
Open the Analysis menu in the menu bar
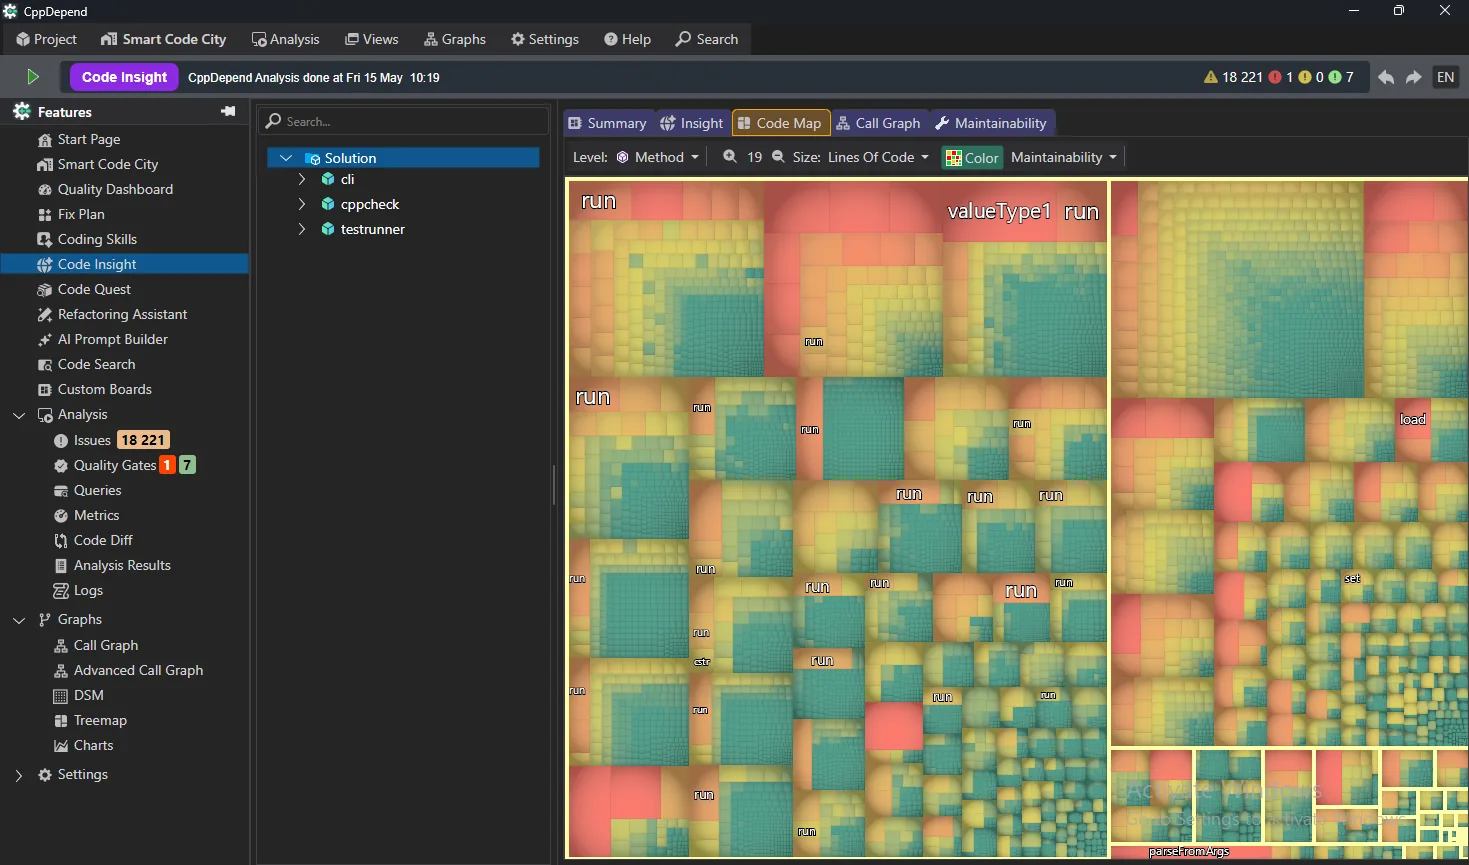click(x=286, y=39)
